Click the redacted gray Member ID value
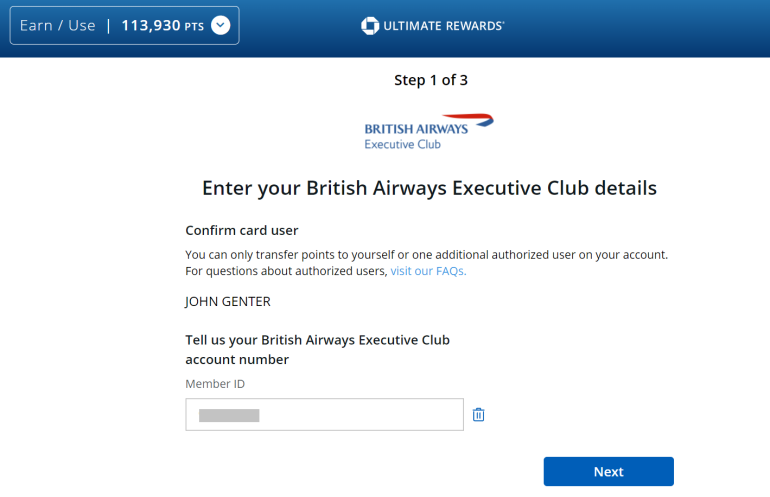The width and height of the screenshot is (770, 497). coord(229,415)
